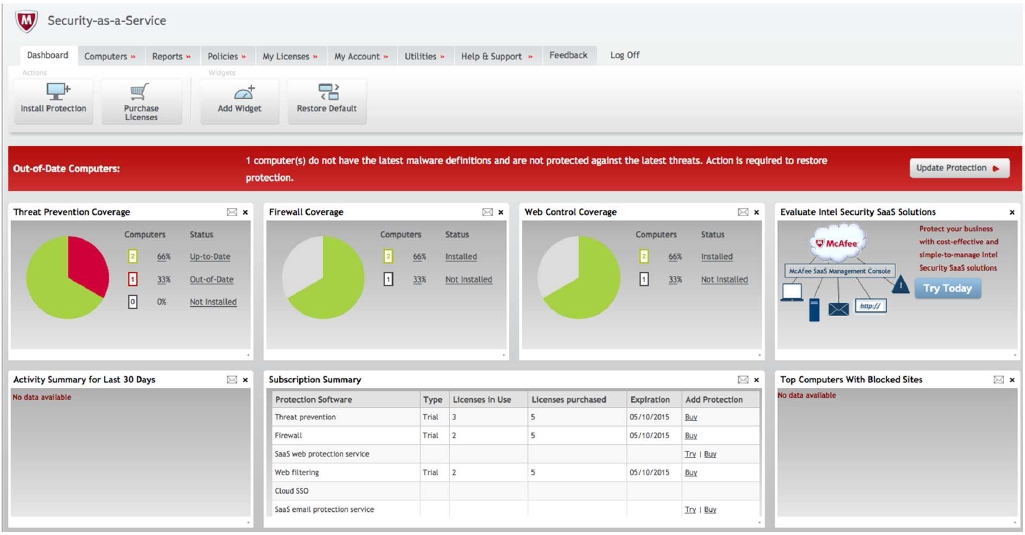Open the Reports menu
Viewport: 1025px width, 535px height.
[x=171, y=56]
